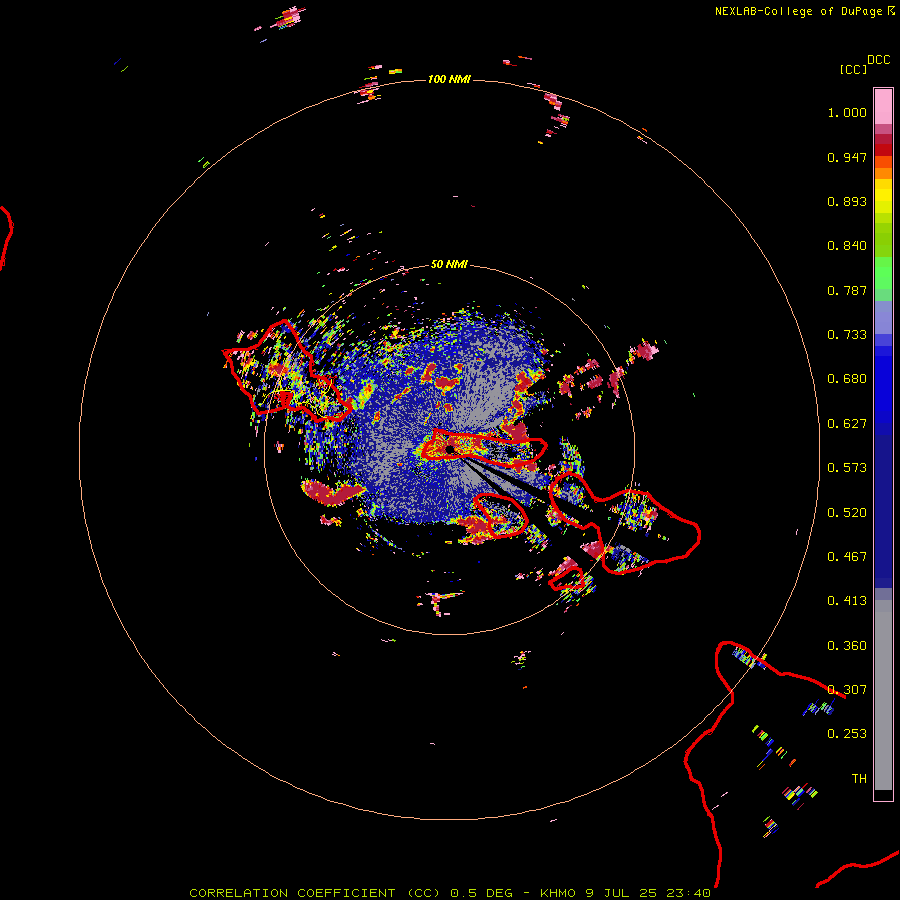Click the 9 JUL 25 date in caption
This screenshot has width=900, height=900.
[x=621, y=893]
